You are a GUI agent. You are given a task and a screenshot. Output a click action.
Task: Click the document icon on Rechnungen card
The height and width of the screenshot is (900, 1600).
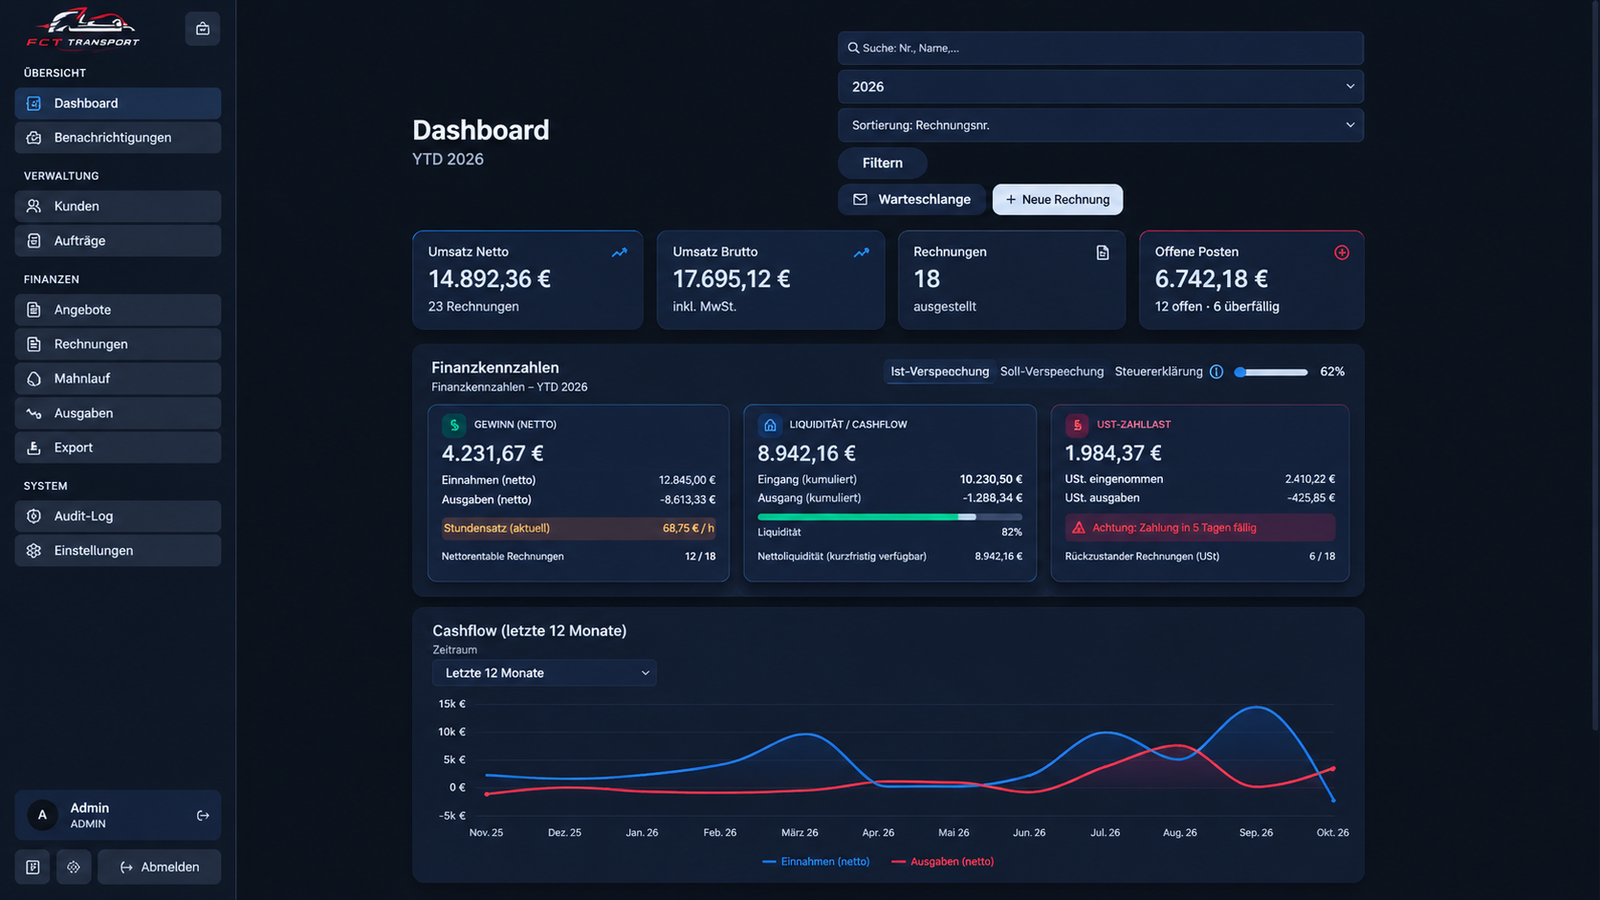tap(1103, 253)
